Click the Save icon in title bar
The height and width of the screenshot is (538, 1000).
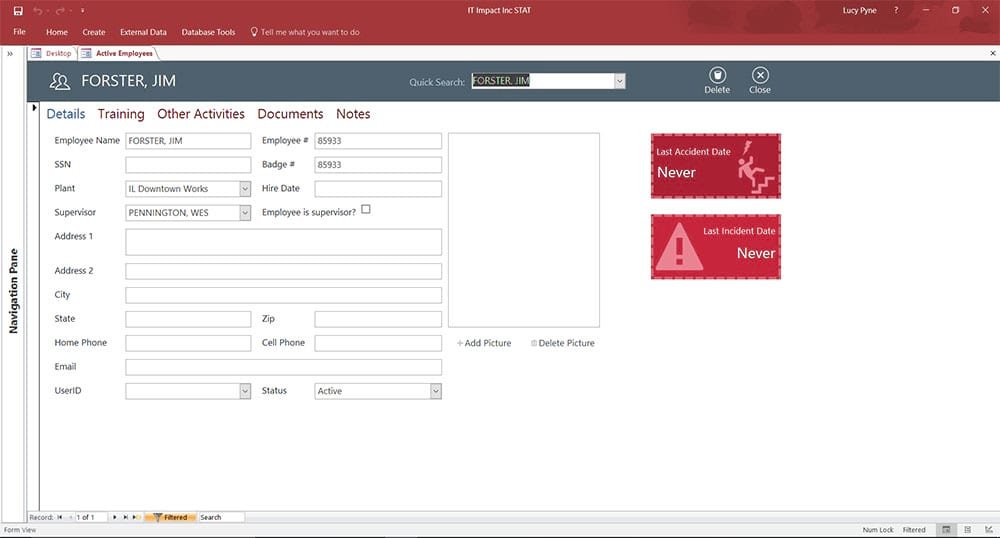(x=18, y=11)
